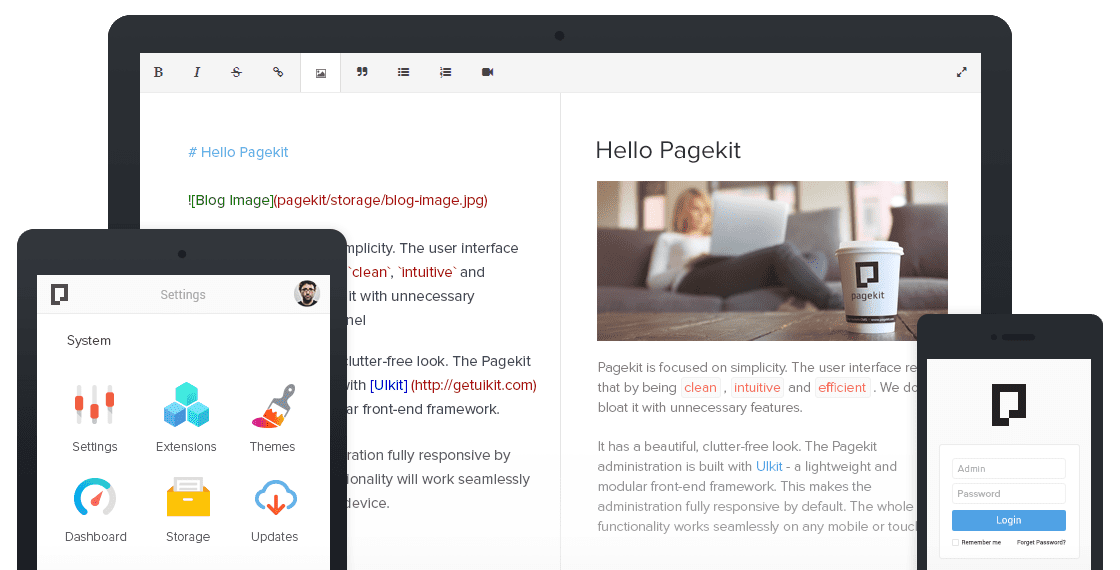
Task: Open Themes paintbrush icon
Action: point(273,405)
